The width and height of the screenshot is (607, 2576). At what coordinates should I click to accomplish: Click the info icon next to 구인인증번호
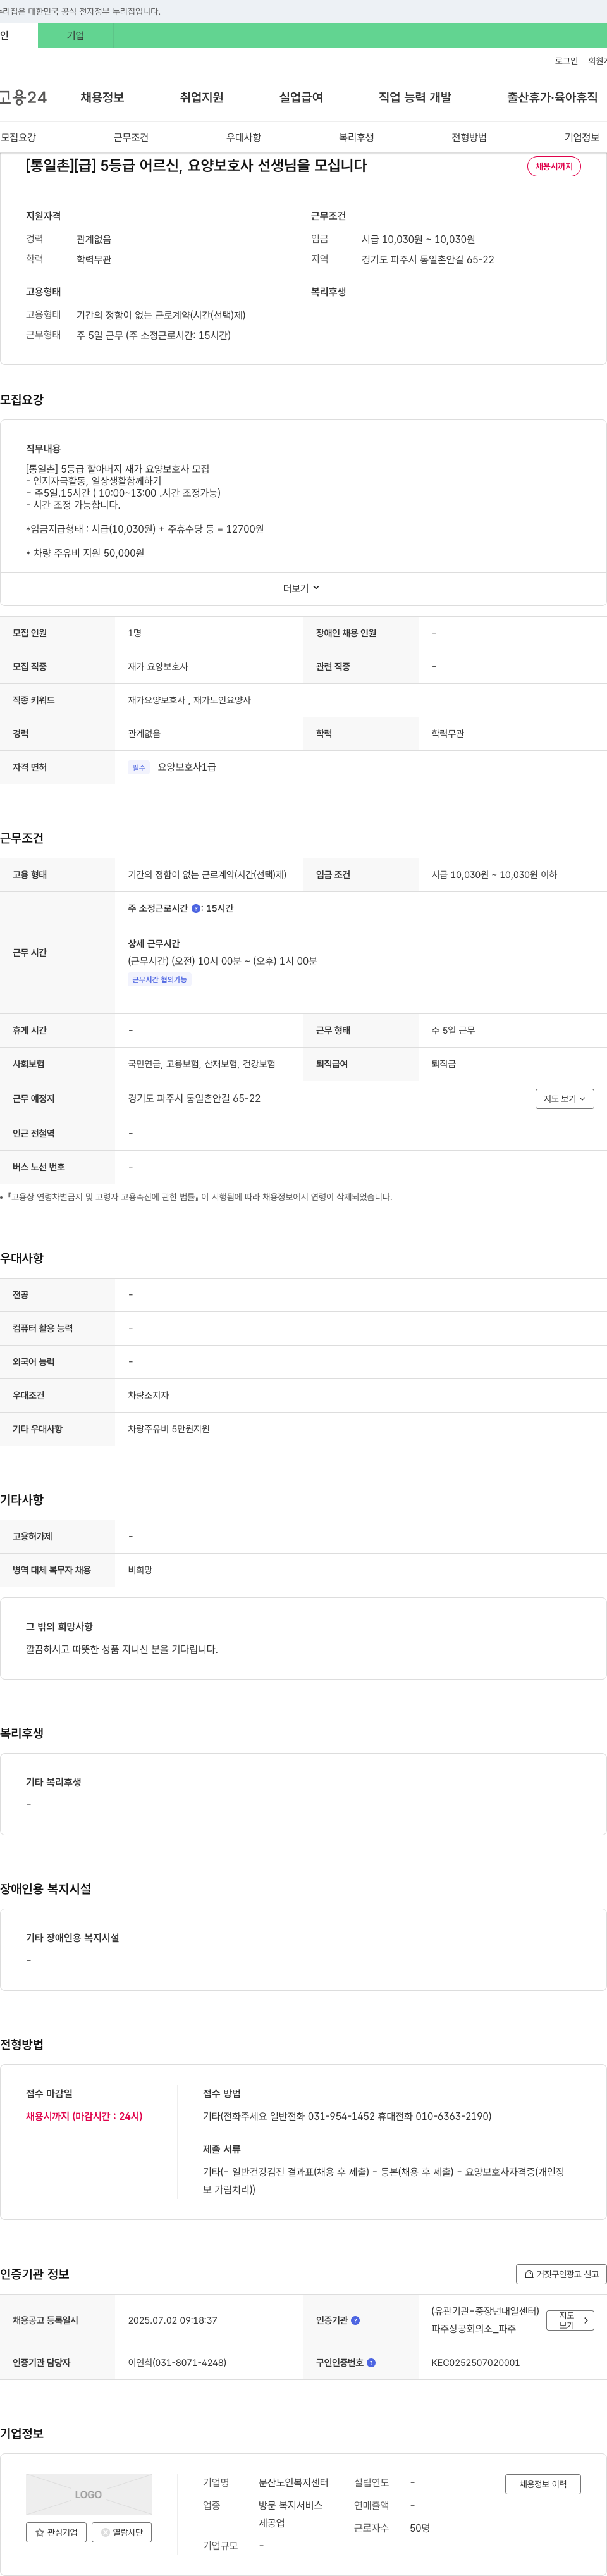click(371, 2363)
